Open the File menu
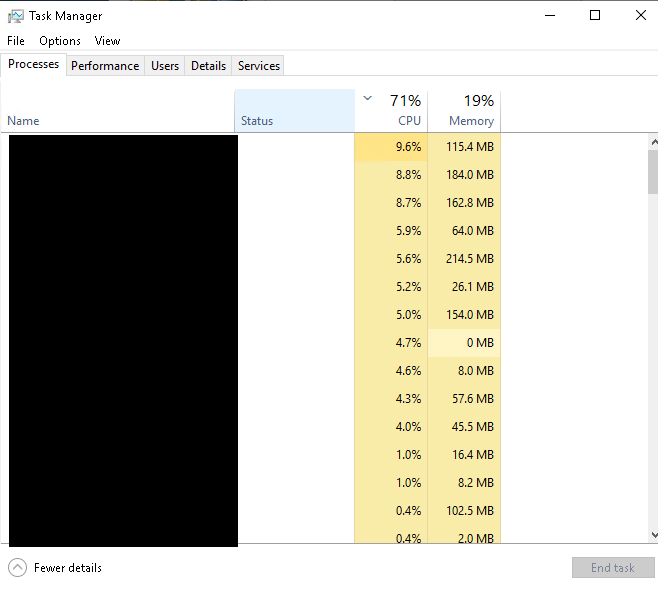 tap(16, 41)
